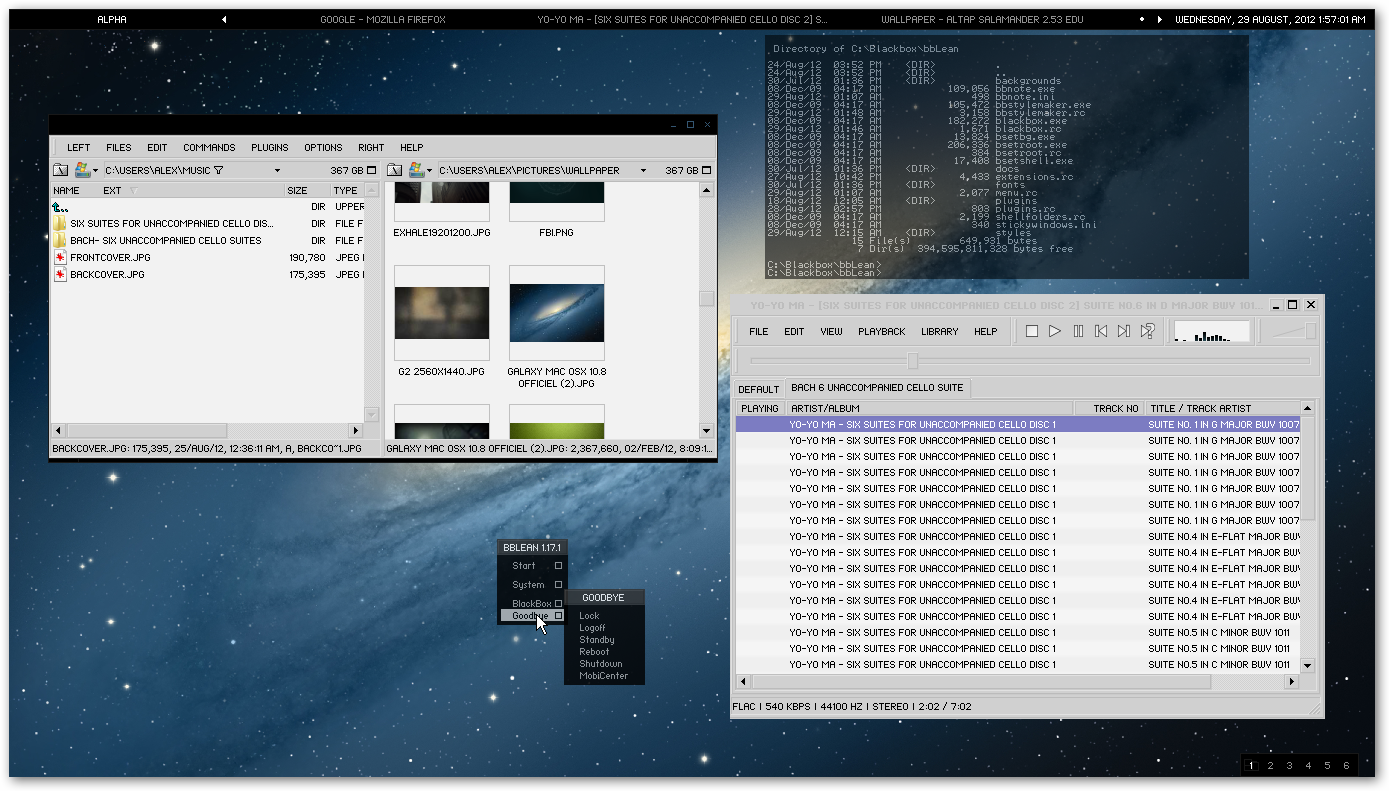Click the seek bar handle in the player
The height and width of the screenshot is (791, 1389).
click(x=912, y=360)
